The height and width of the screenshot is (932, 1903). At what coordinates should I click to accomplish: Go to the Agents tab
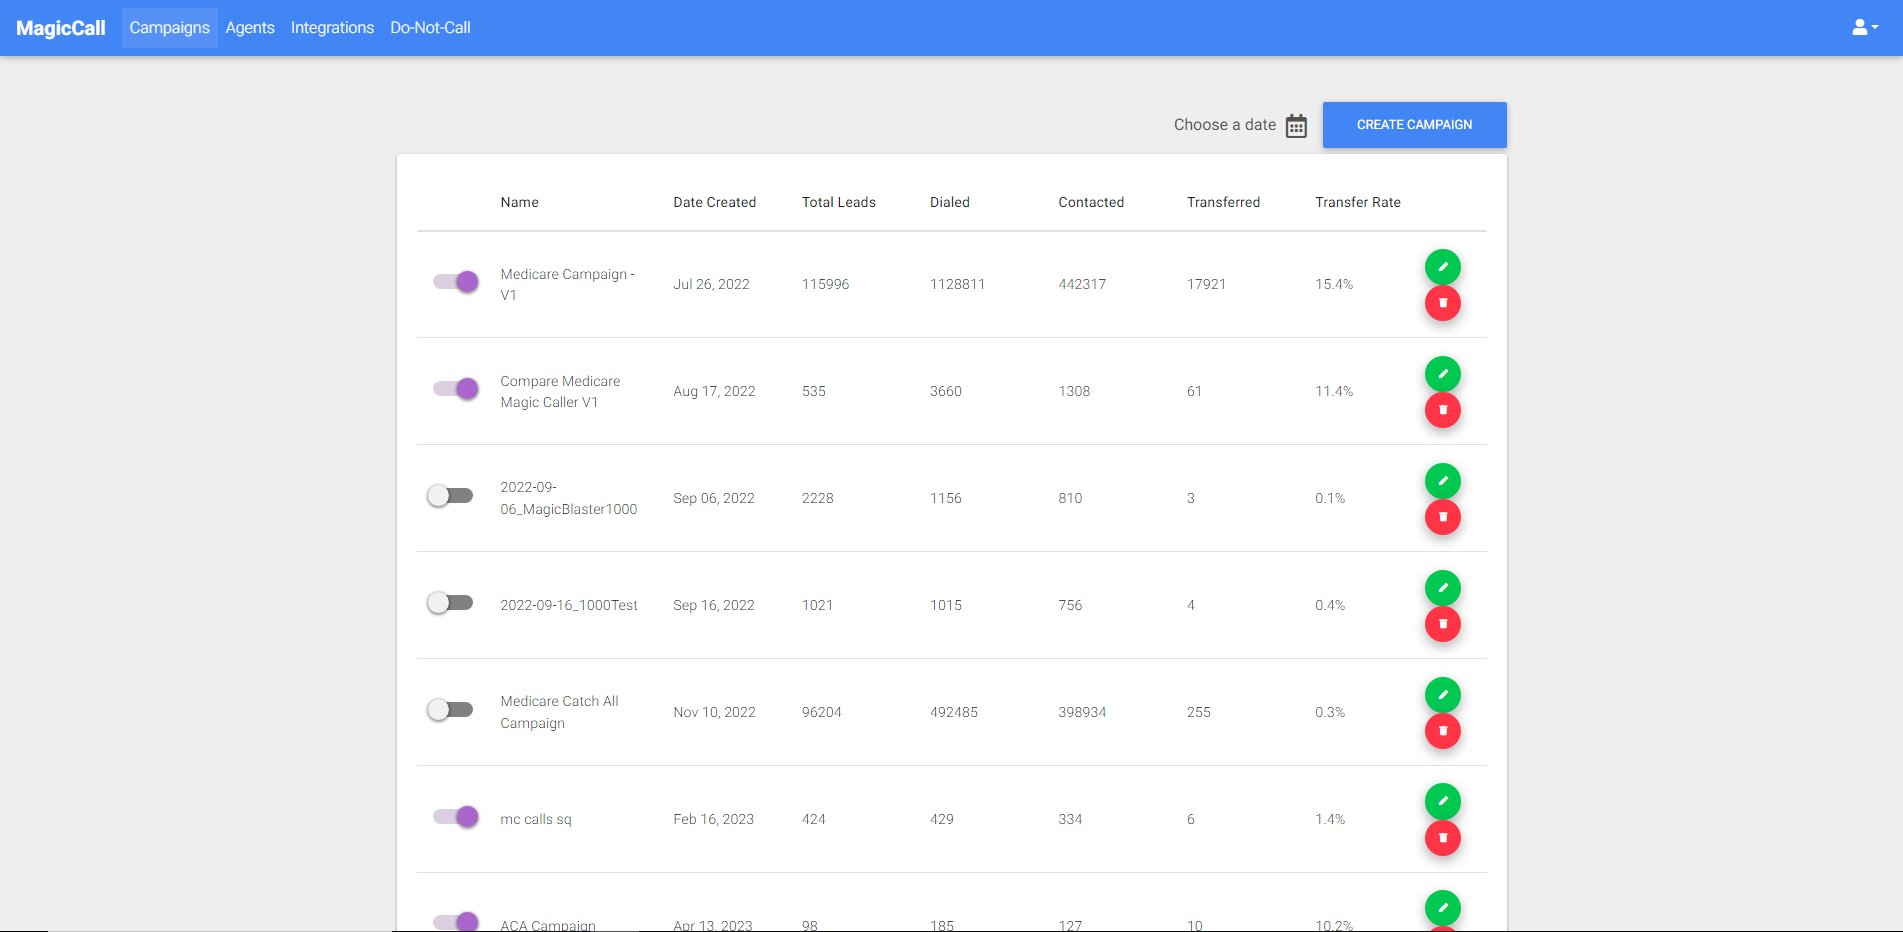(250, 28)
